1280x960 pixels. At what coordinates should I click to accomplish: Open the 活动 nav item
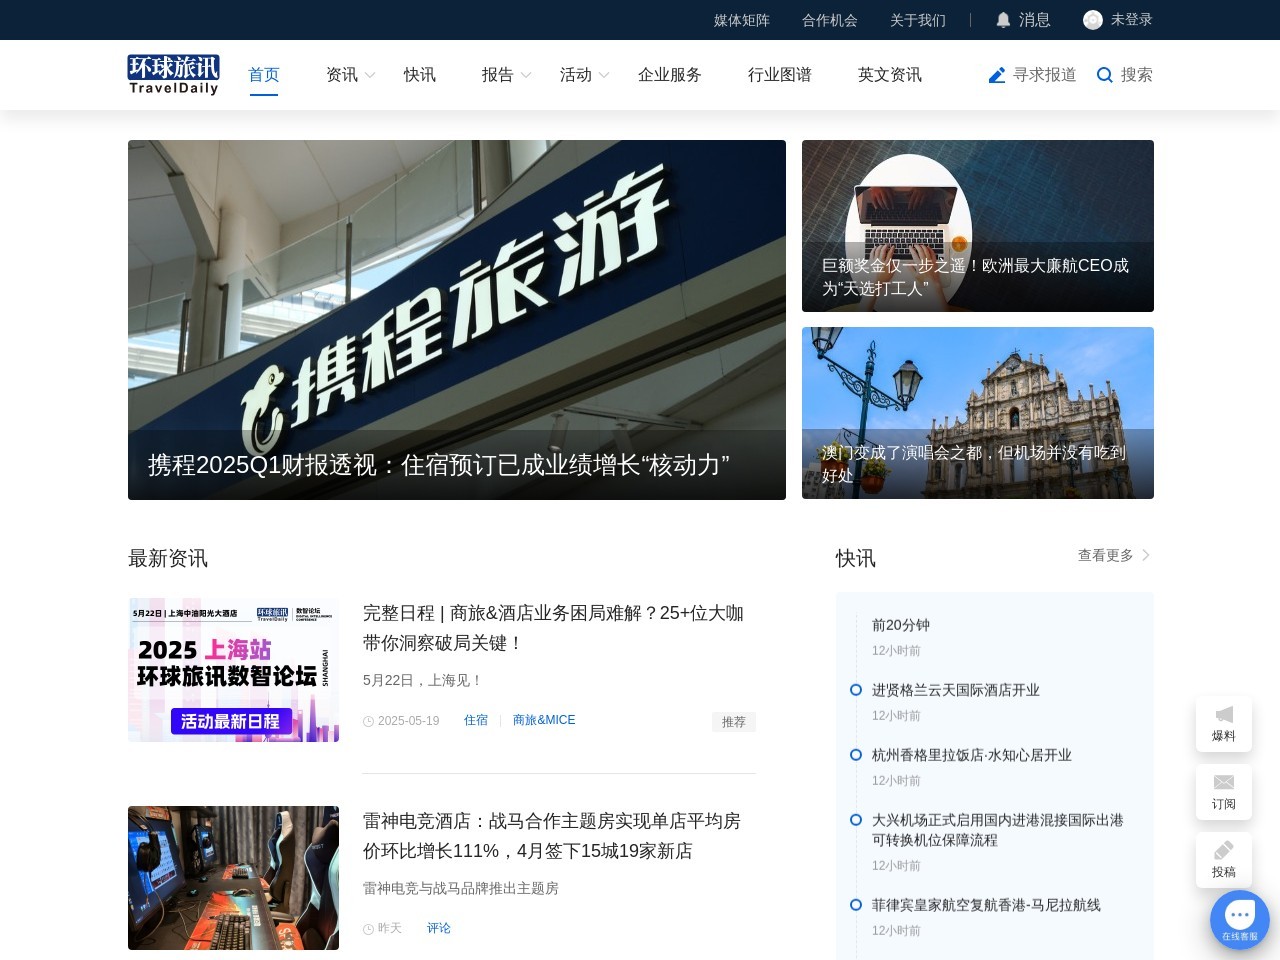coord(576,75)
